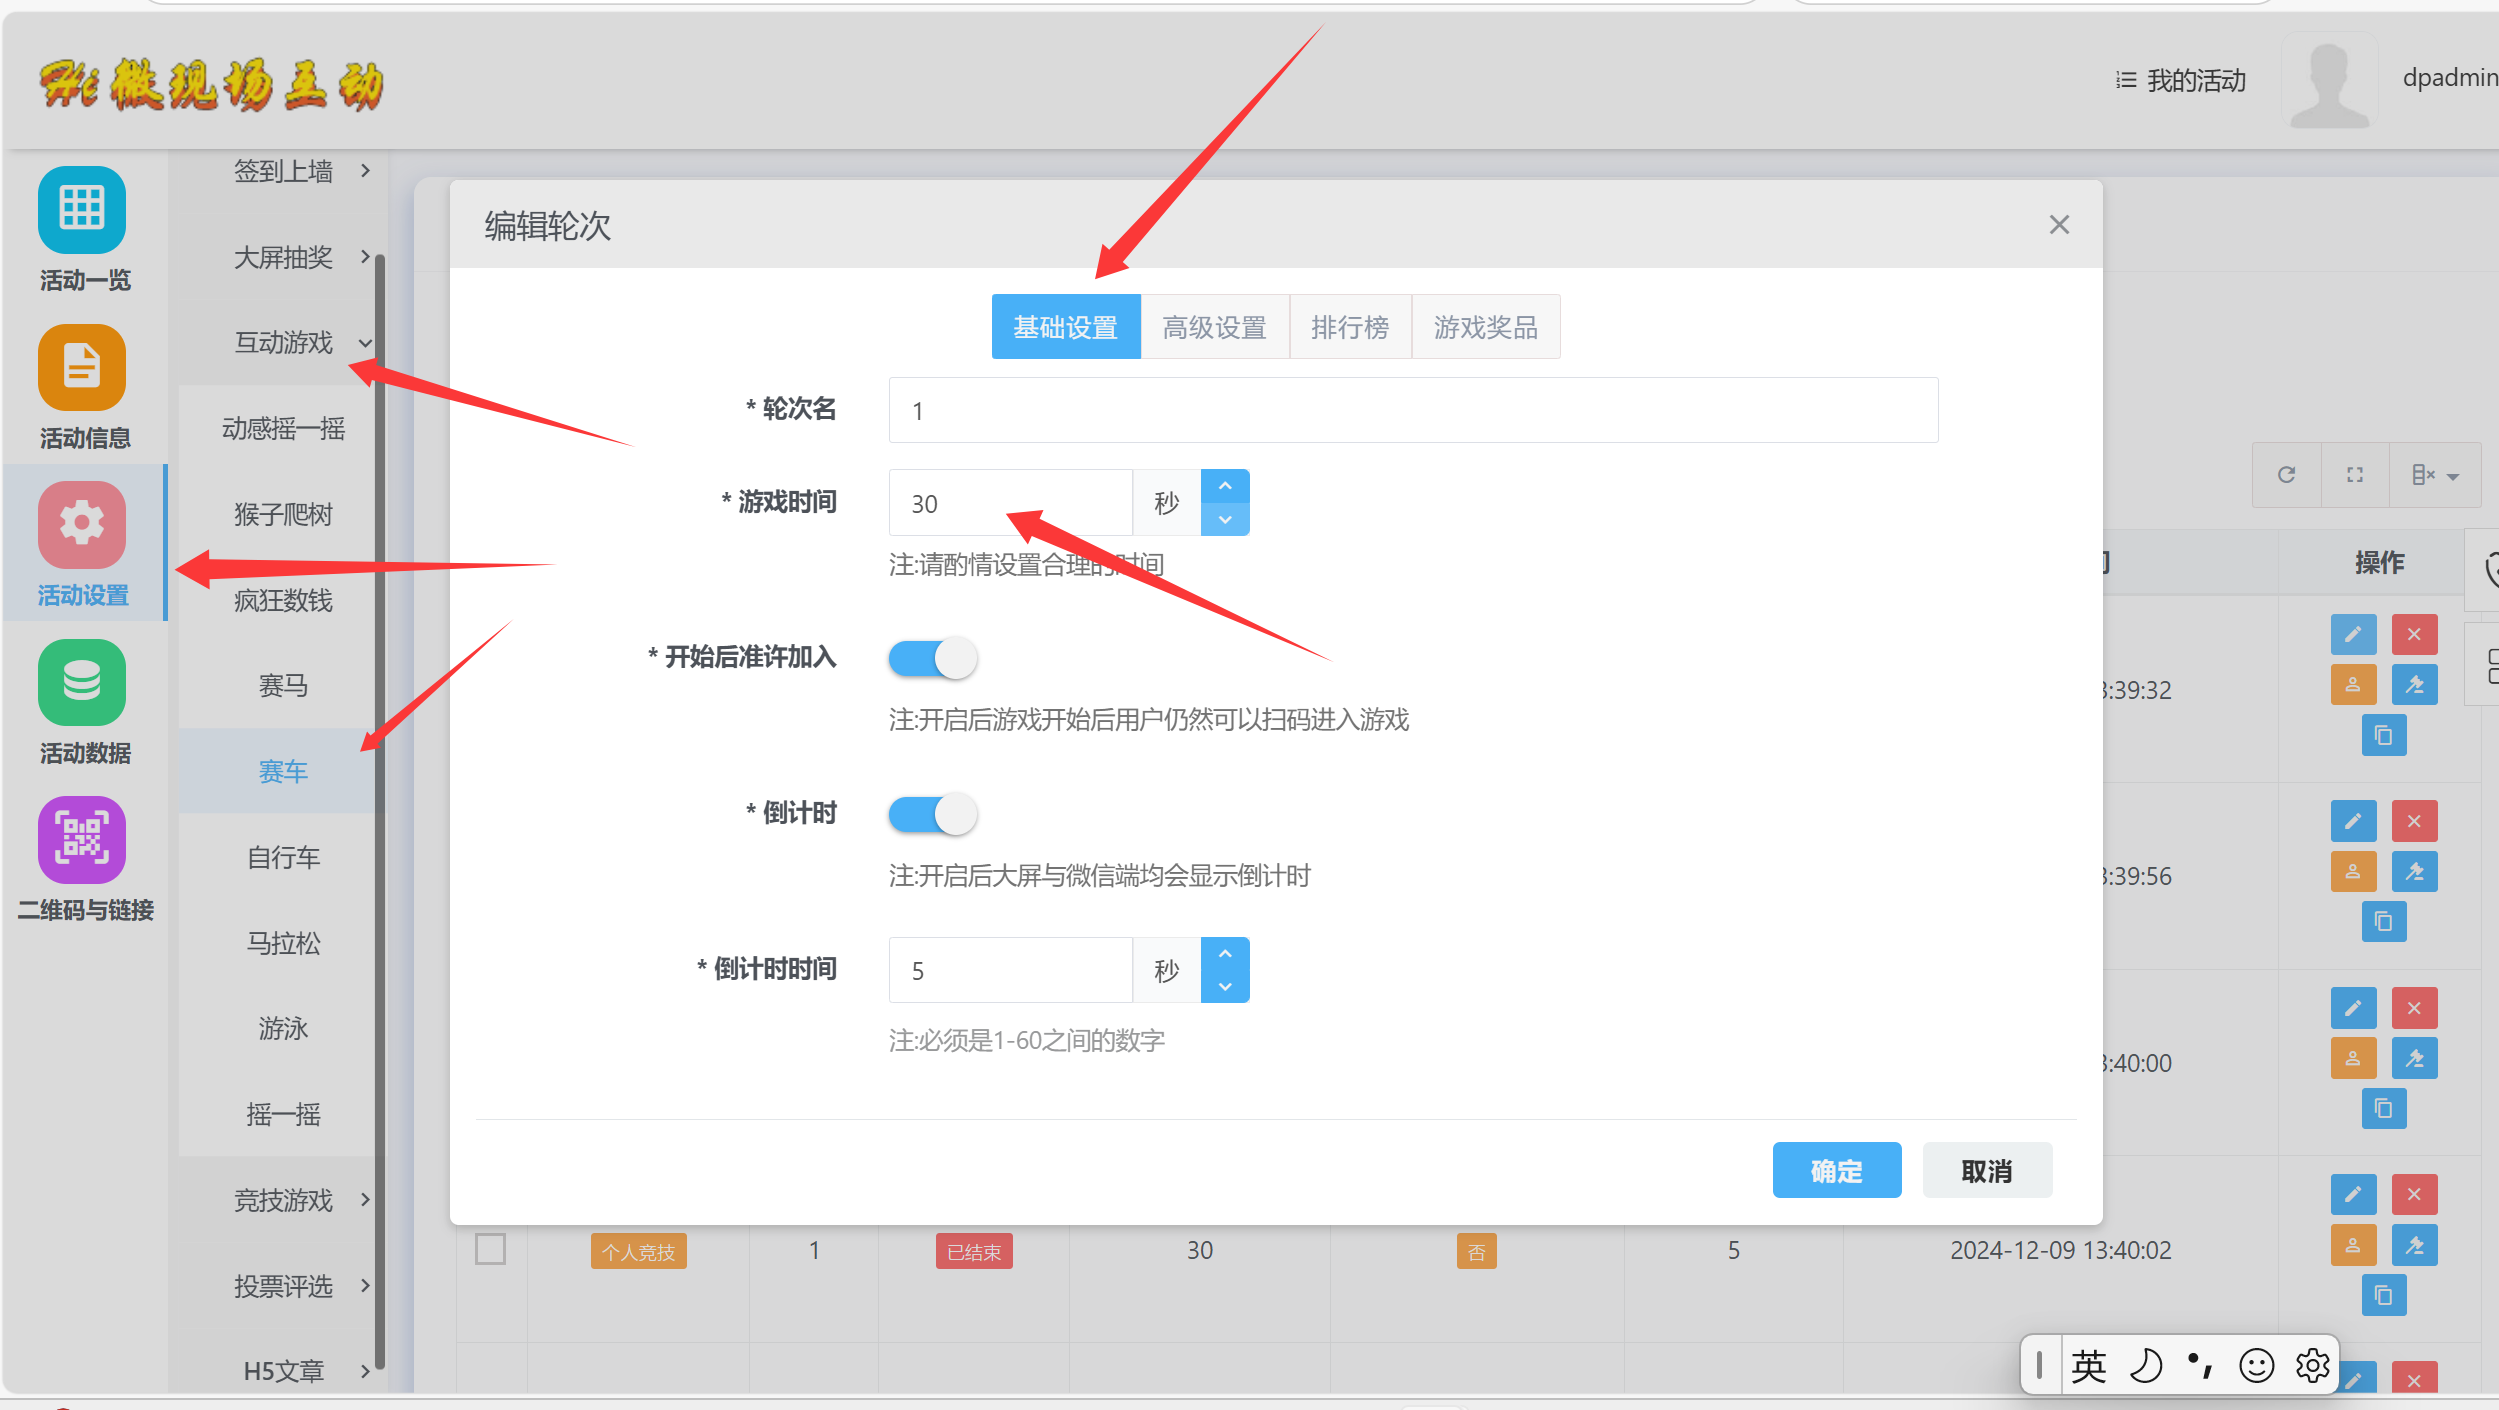Open the 活动数据 database icon
Screen dimensions: 2499x1410
pos(82,682)
